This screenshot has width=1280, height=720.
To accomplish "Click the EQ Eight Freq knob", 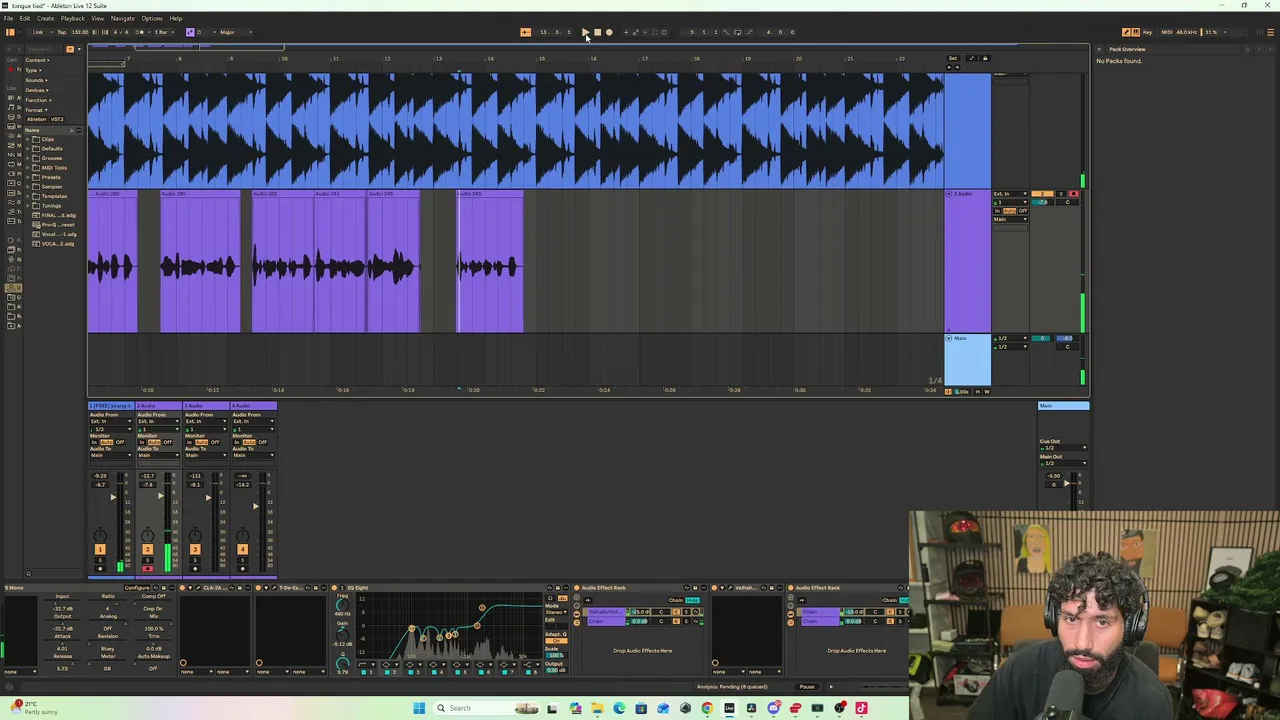I will click(342, 604).
